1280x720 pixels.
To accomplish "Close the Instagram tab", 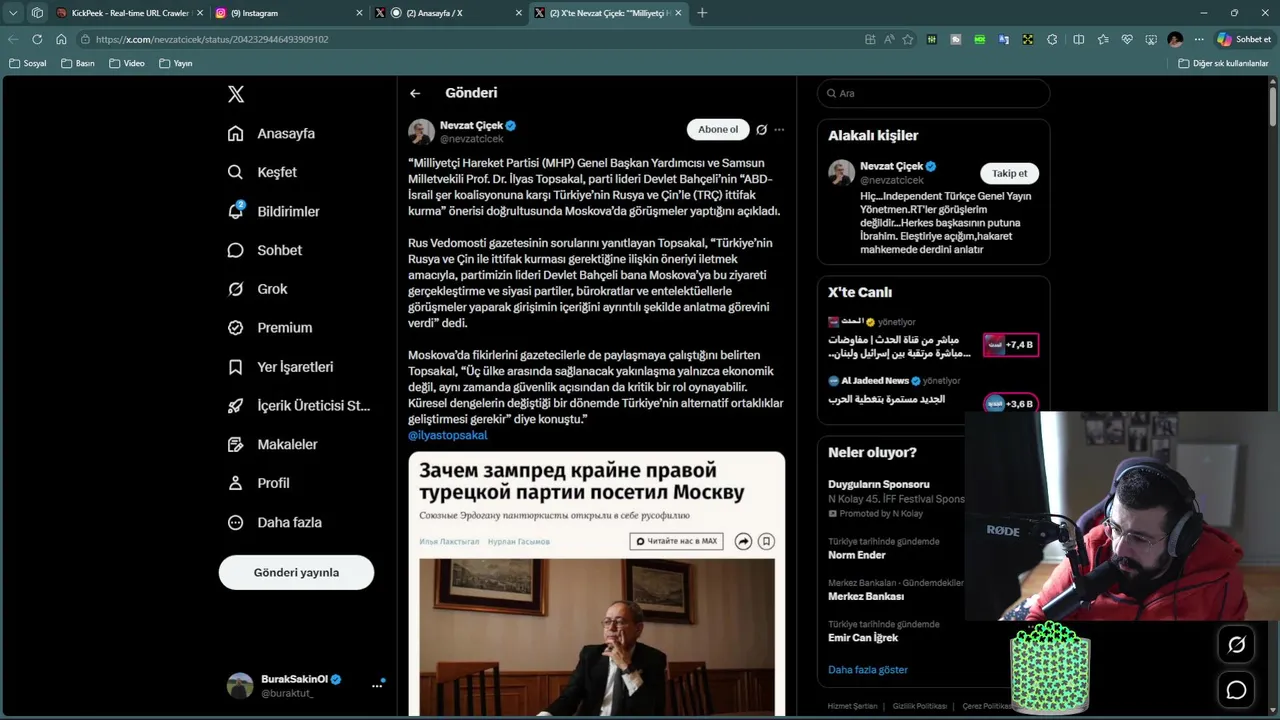I will (359, 13).
